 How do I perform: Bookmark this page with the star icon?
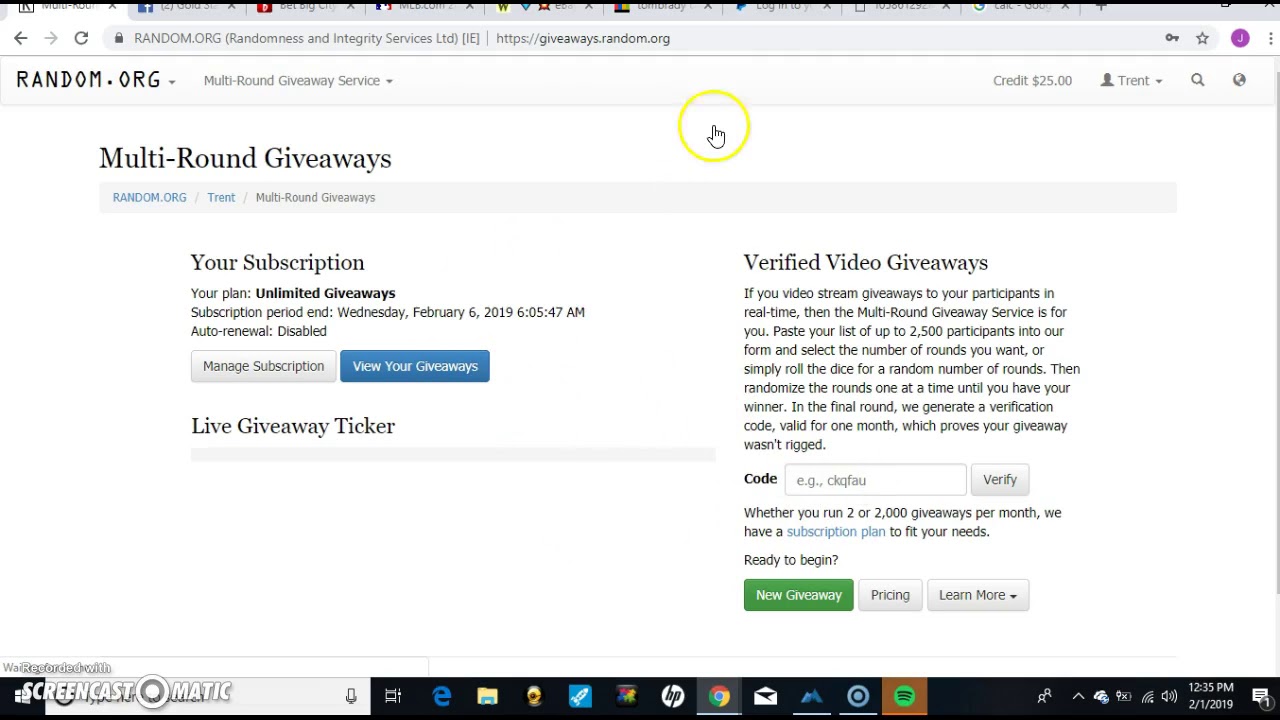[1203, 38]
